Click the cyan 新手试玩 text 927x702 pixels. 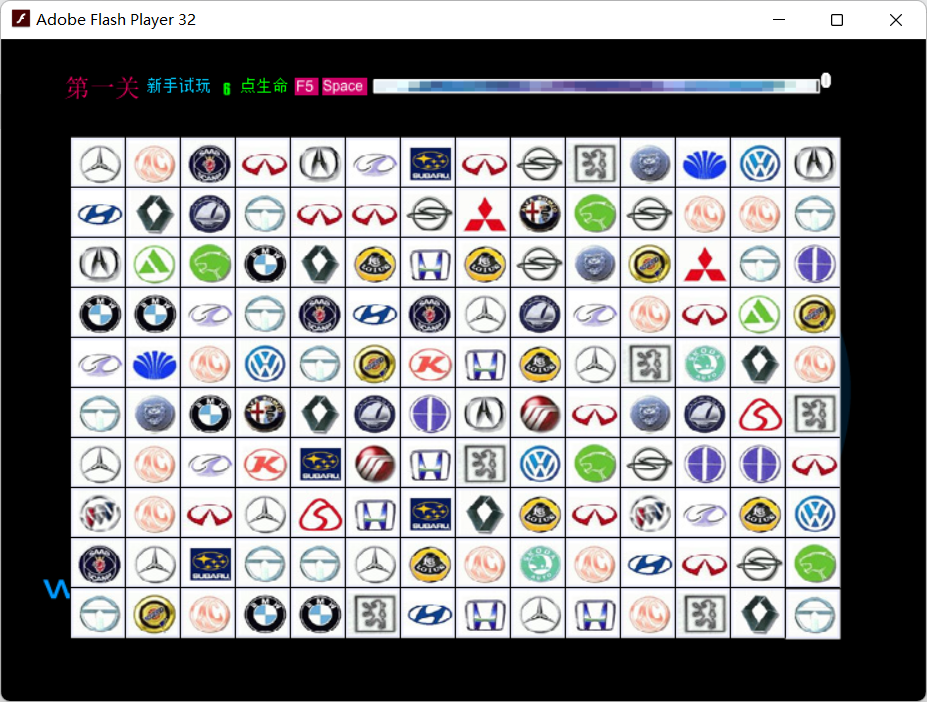click(179, 86)
